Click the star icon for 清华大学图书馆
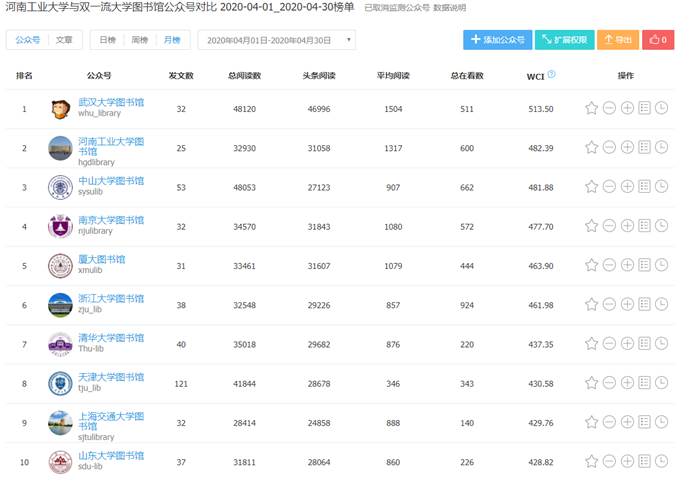 point(591,343)
